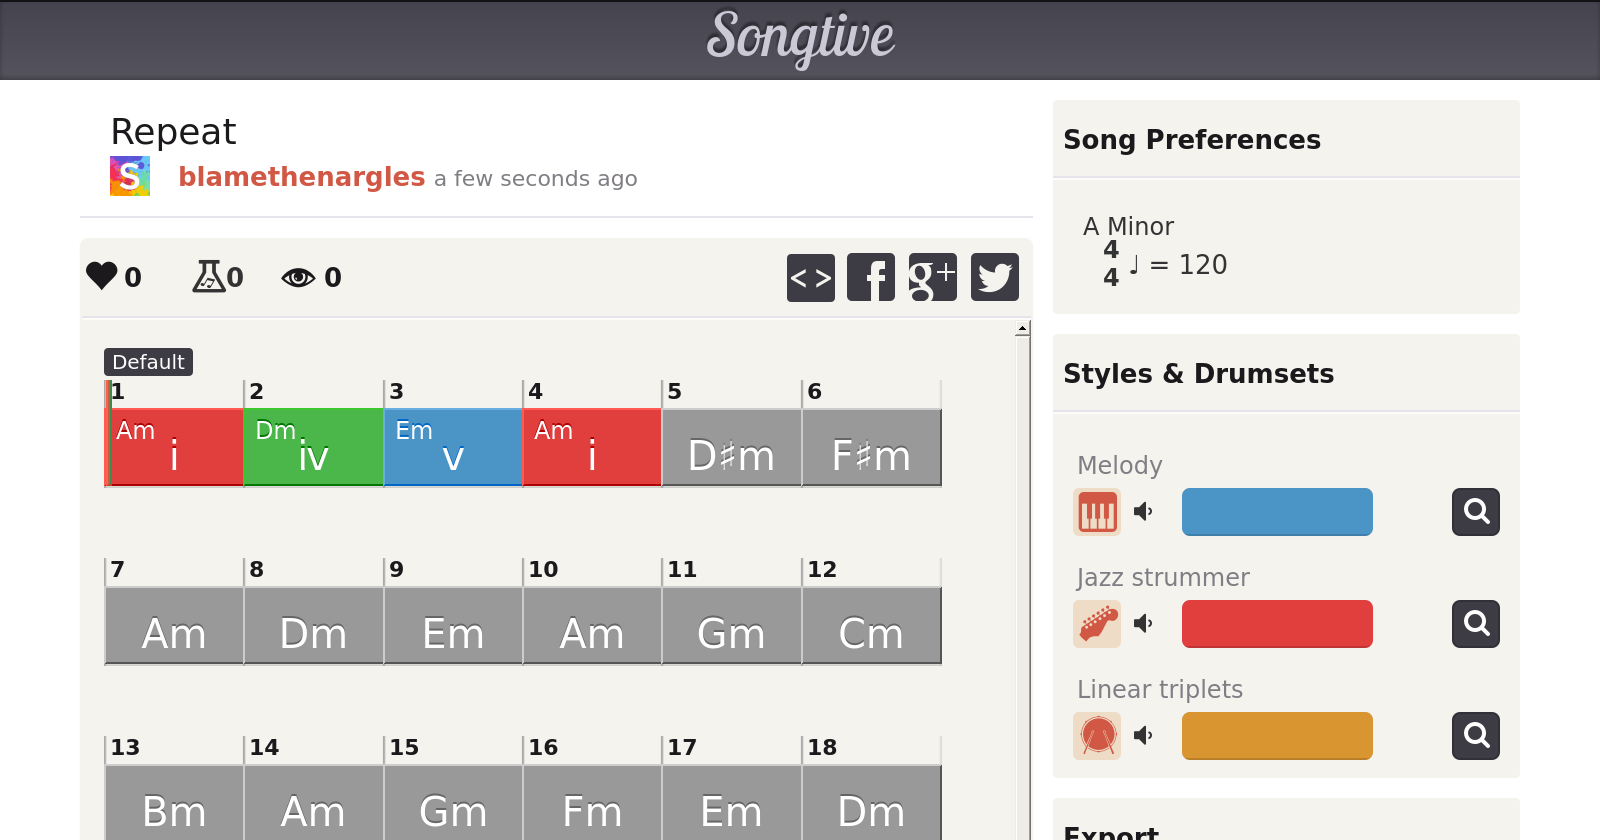Open search for Jazz strummer style
The image size is (1600, 840).
pyautogui.click(x=1476, y=624)
